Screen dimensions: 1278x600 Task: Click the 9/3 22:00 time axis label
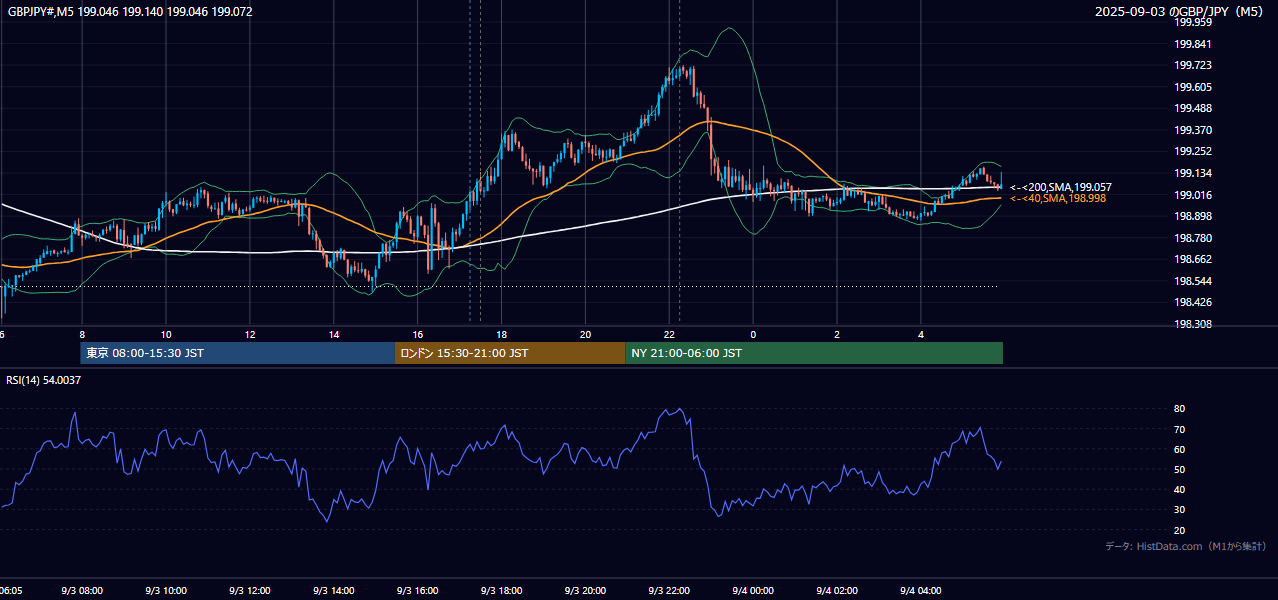[x=670, y=591]
